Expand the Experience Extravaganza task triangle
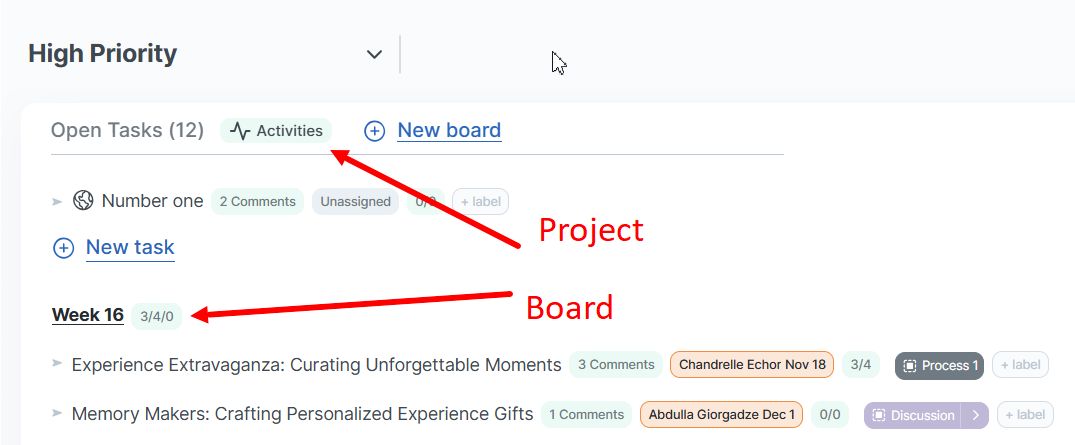The image size is (1075, 445). click(57, 364)
